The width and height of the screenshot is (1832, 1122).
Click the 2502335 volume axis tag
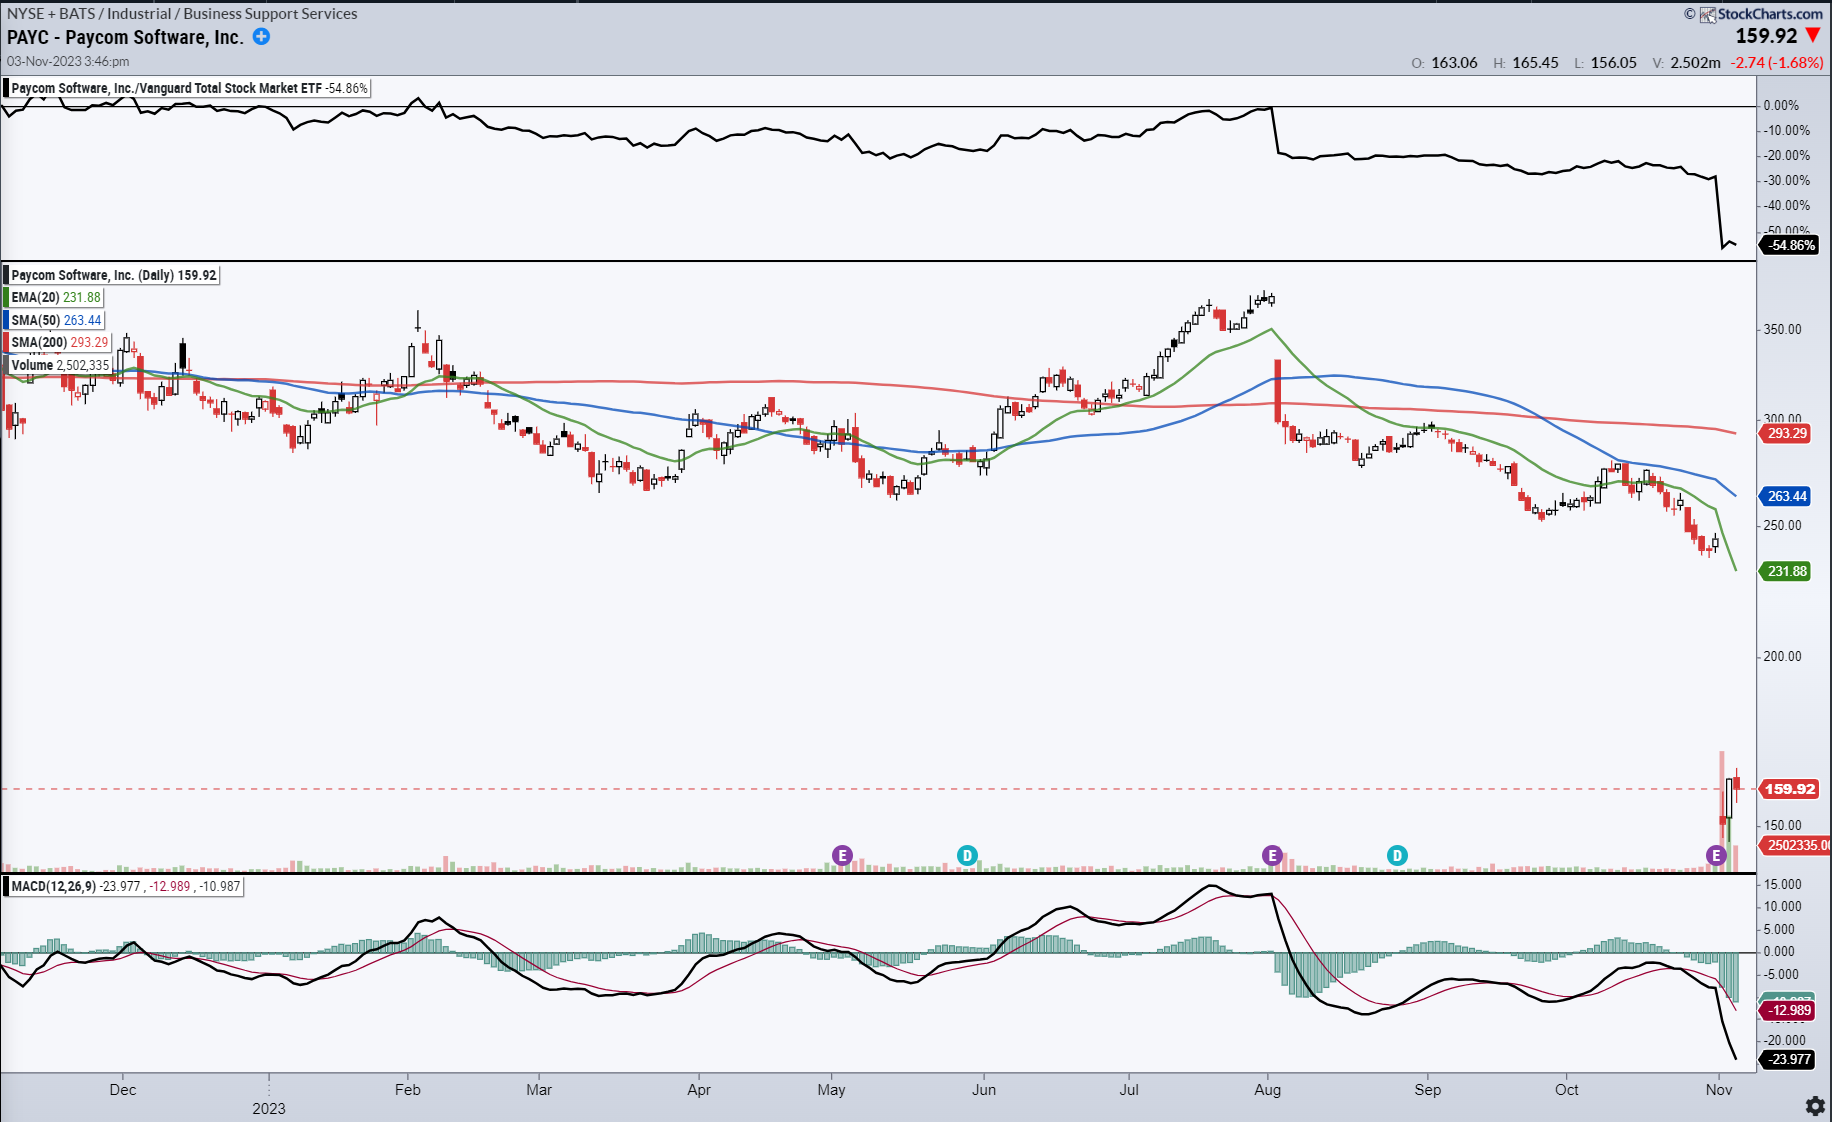pos(1796,845)
